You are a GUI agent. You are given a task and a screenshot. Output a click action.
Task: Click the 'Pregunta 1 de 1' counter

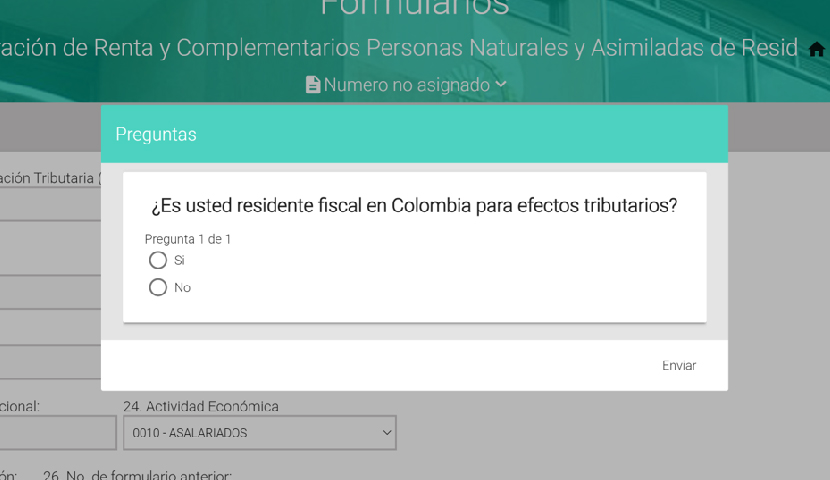[188, 239]
